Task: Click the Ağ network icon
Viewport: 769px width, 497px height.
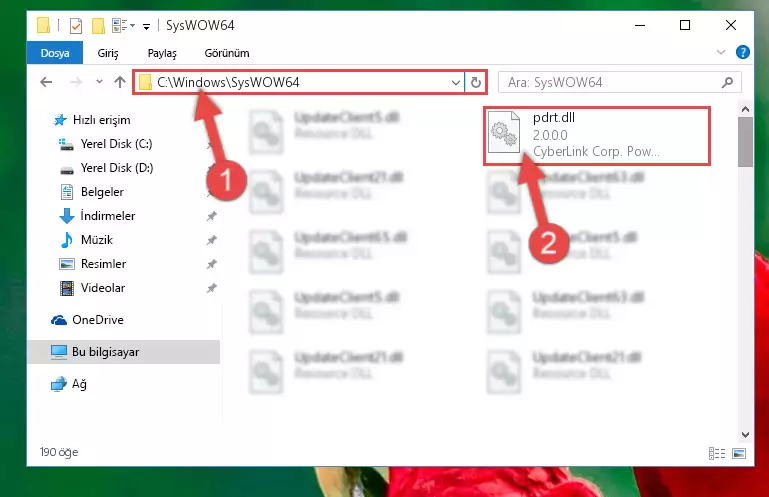Action: click(x=59, y=384)
